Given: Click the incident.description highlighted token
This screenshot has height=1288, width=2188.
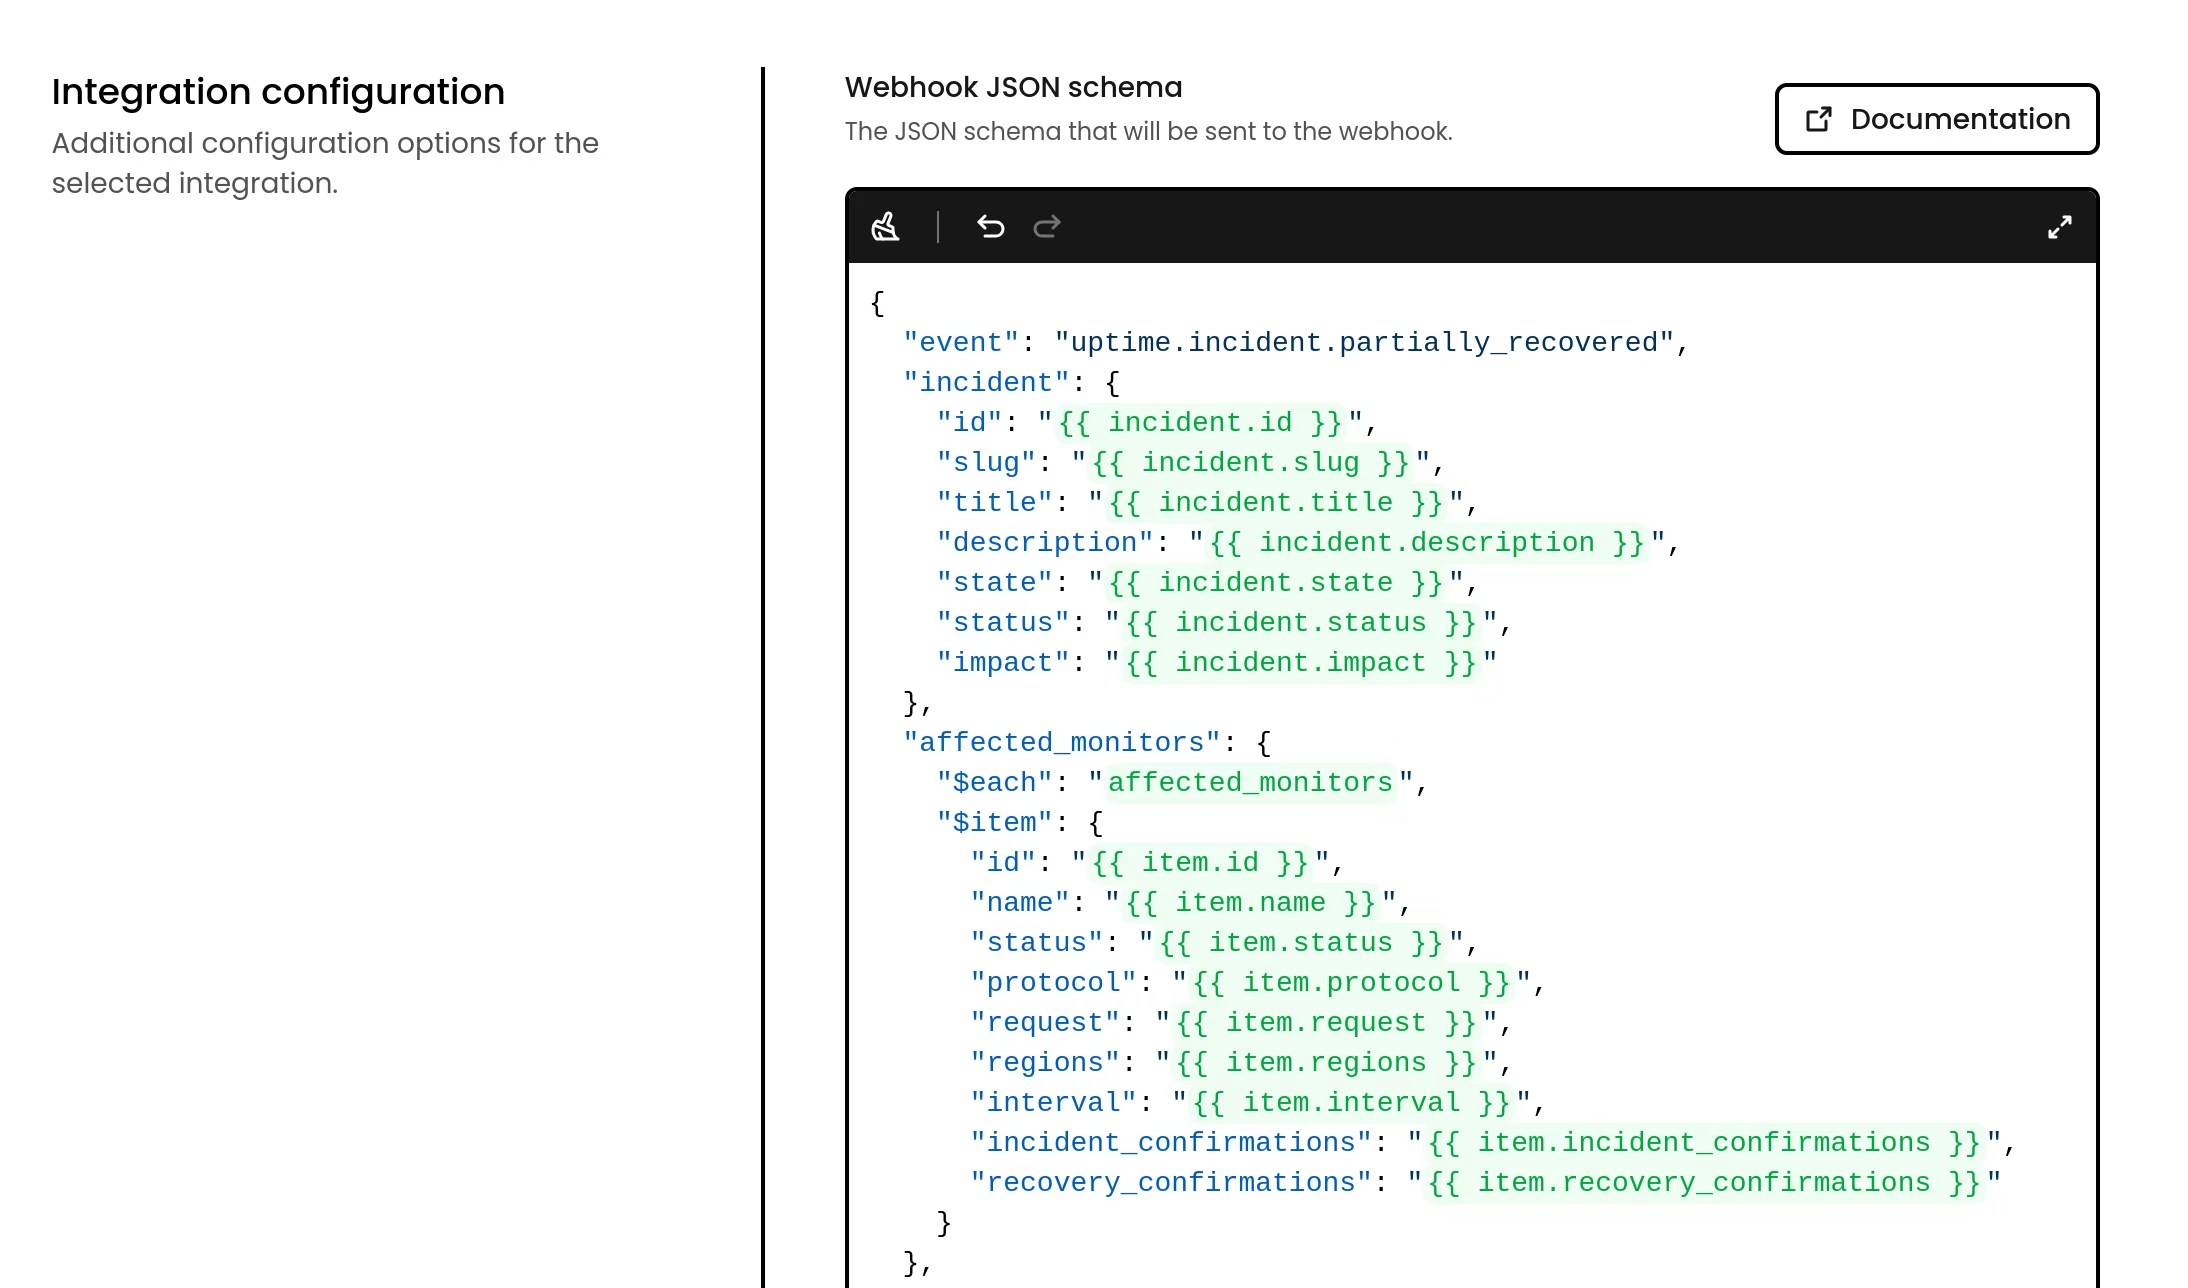Looking at the screenshot, I should (x=1420, y=542).
